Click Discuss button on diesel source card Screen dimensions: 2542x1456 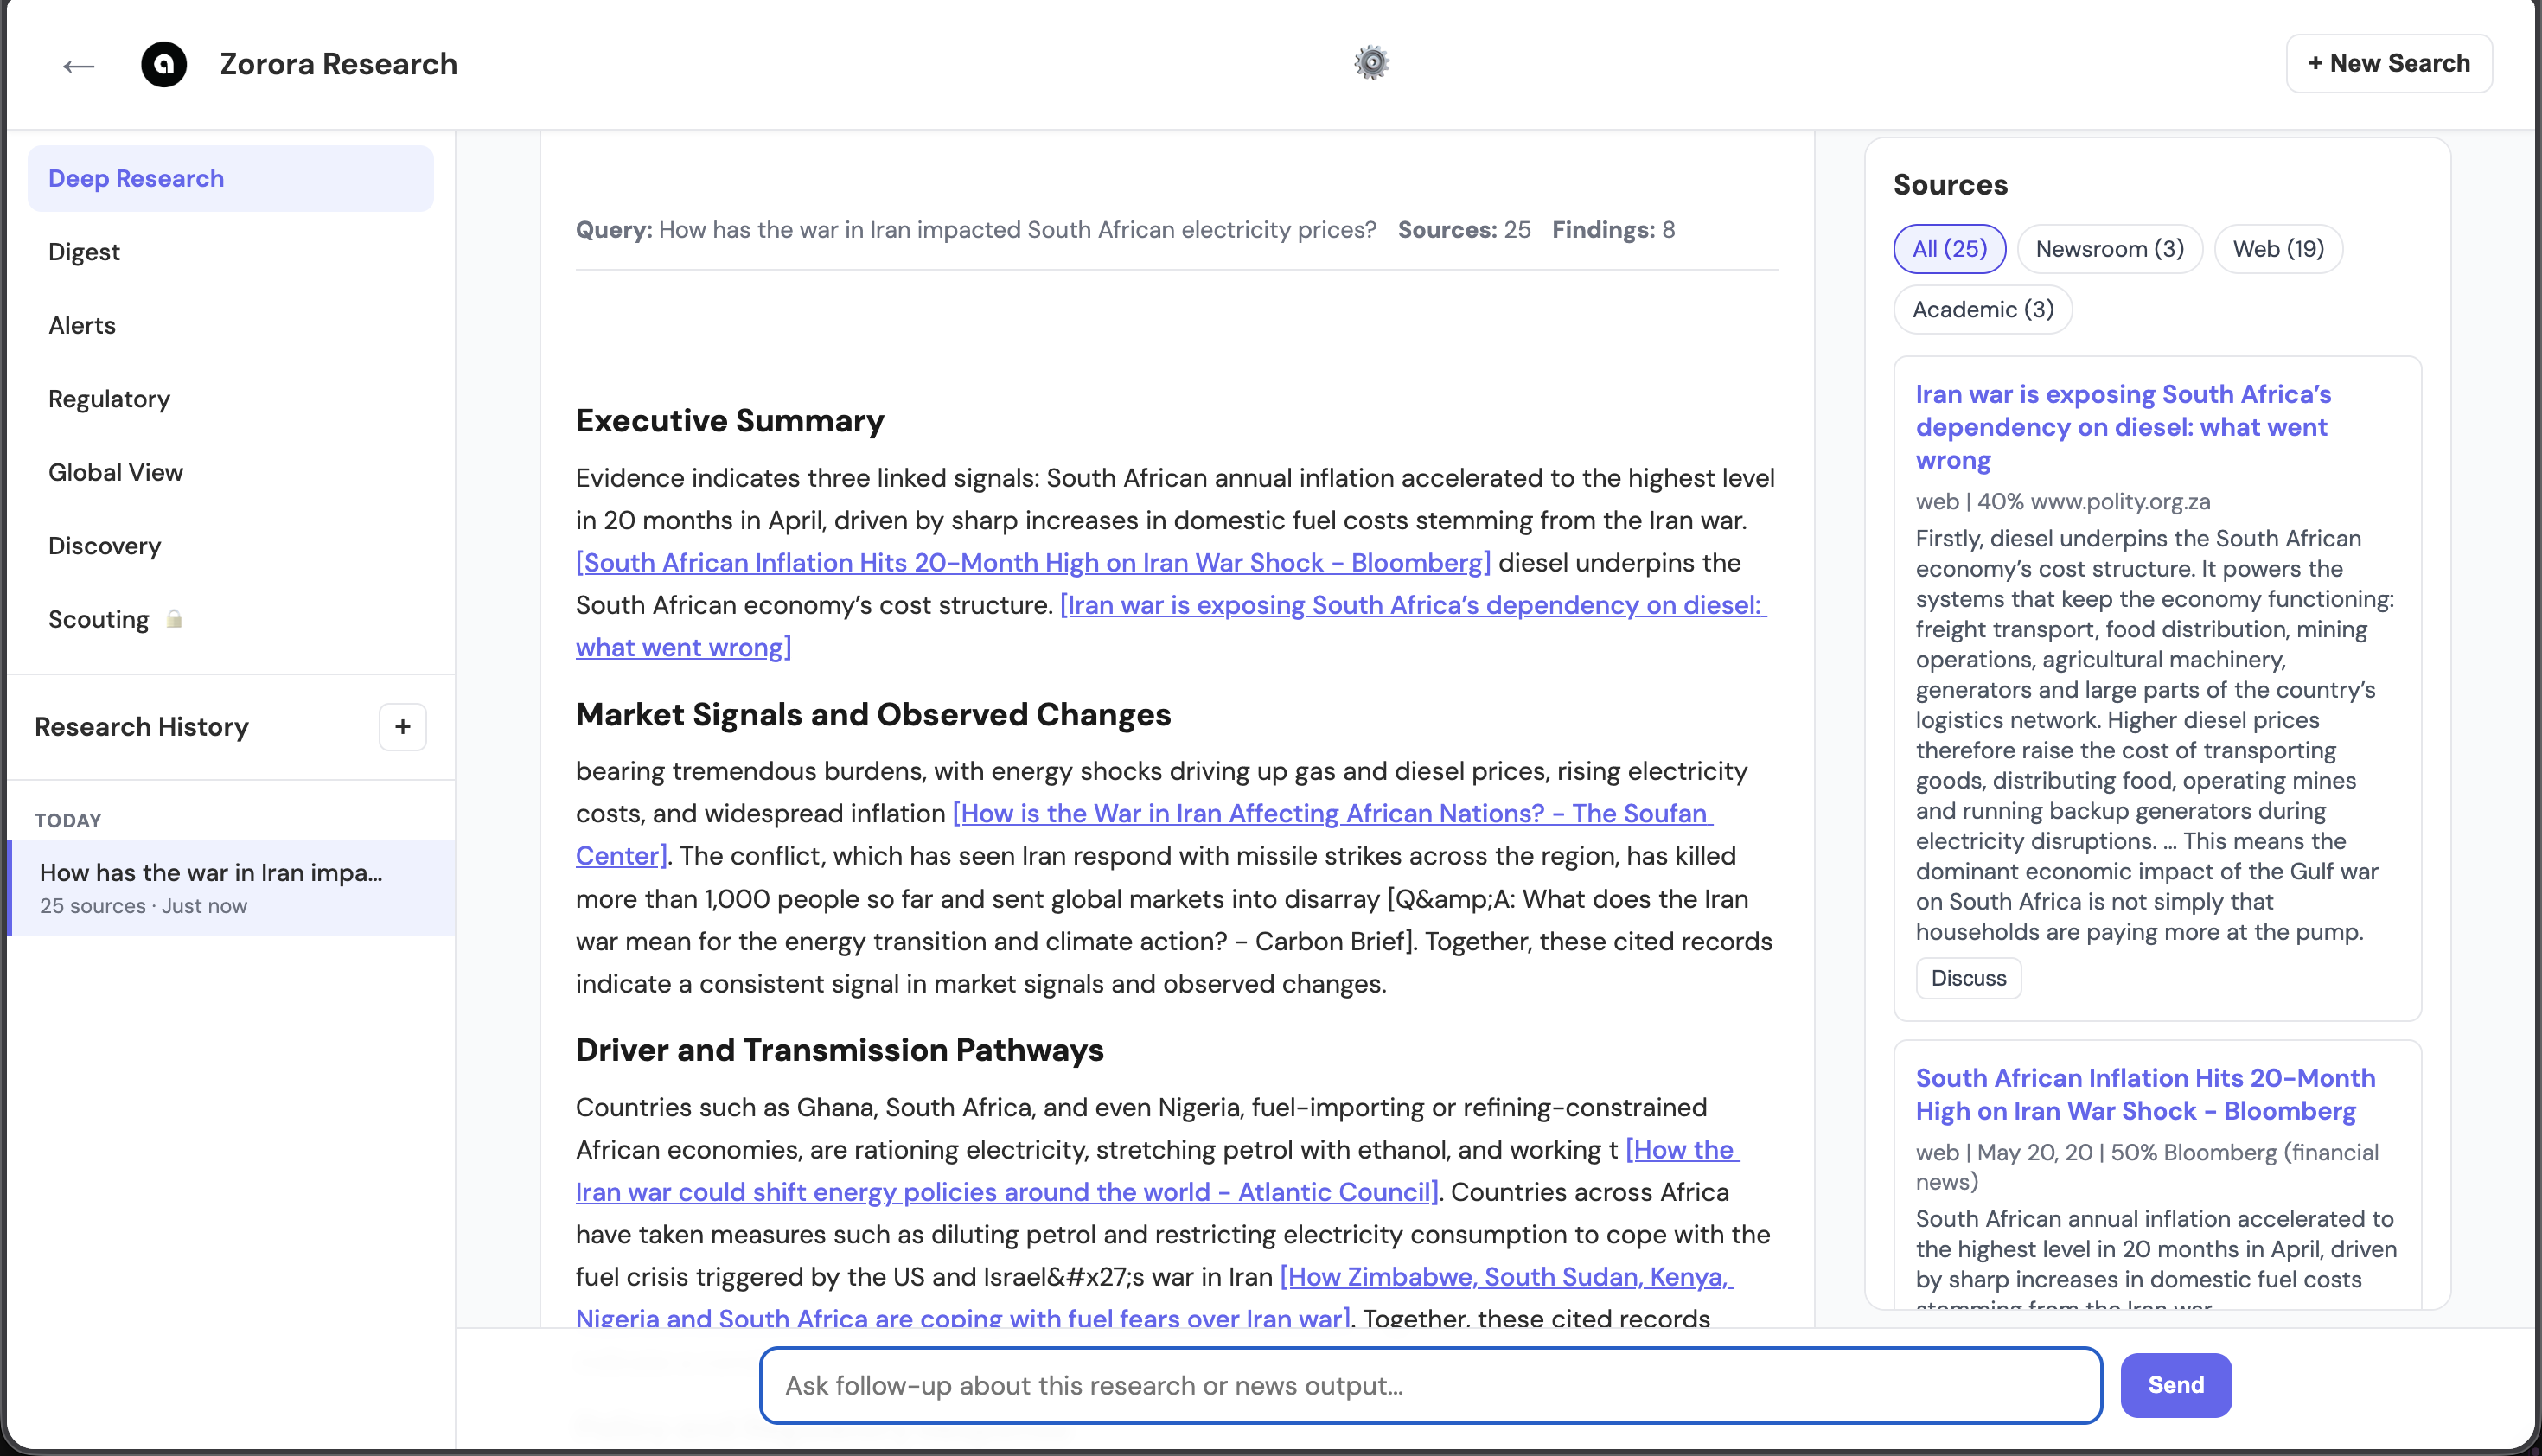1968,978
